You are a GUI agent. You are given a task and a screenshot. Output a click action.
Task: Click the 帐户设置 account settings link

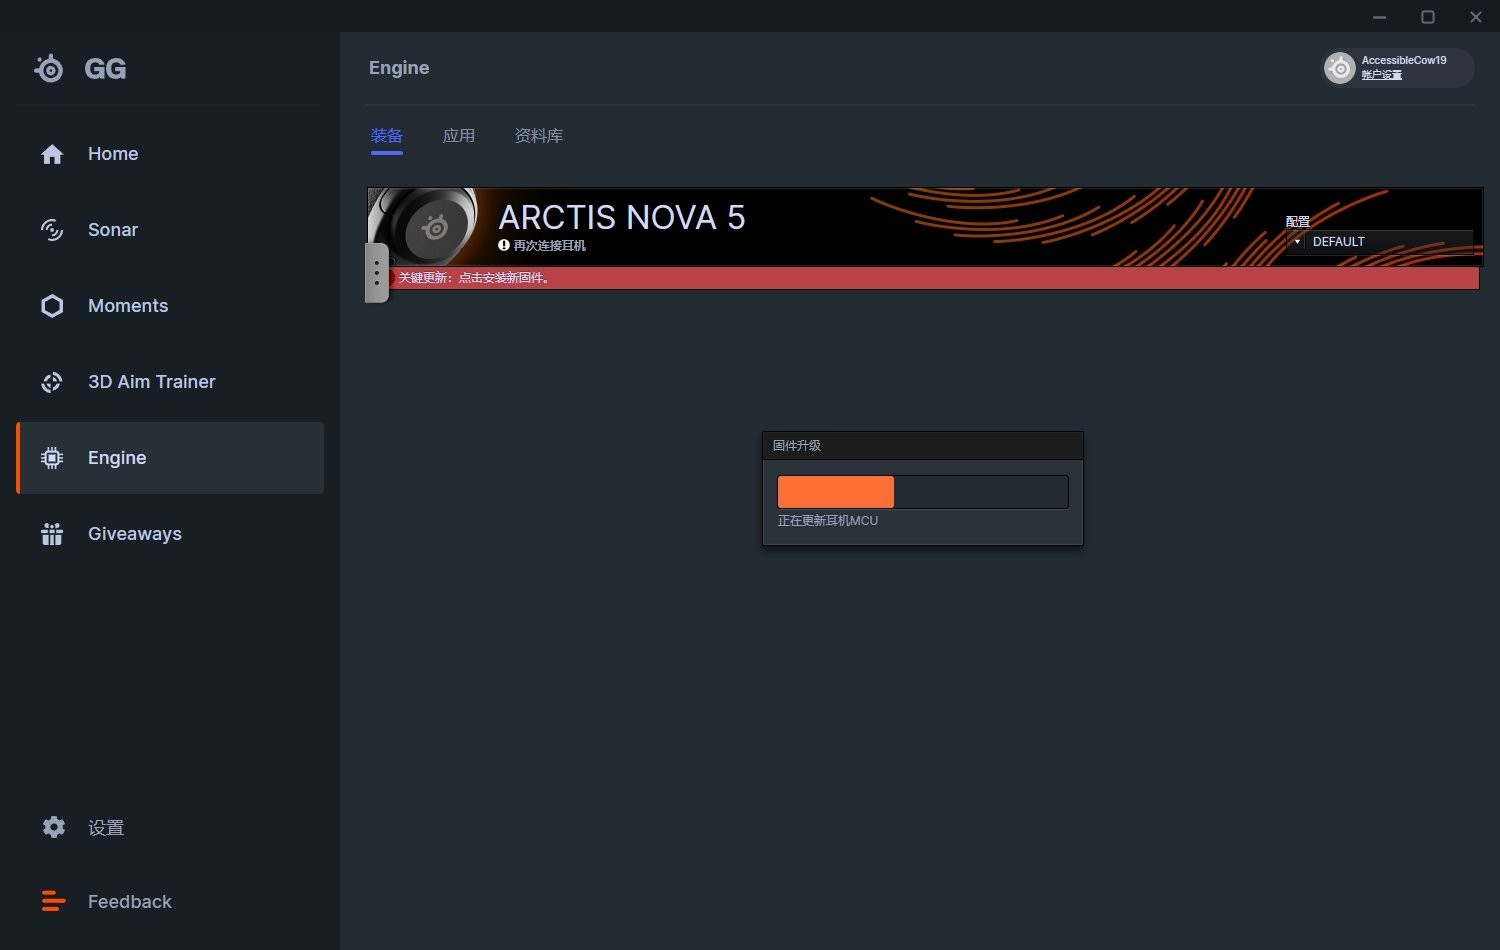click(x=1381, y=75)
